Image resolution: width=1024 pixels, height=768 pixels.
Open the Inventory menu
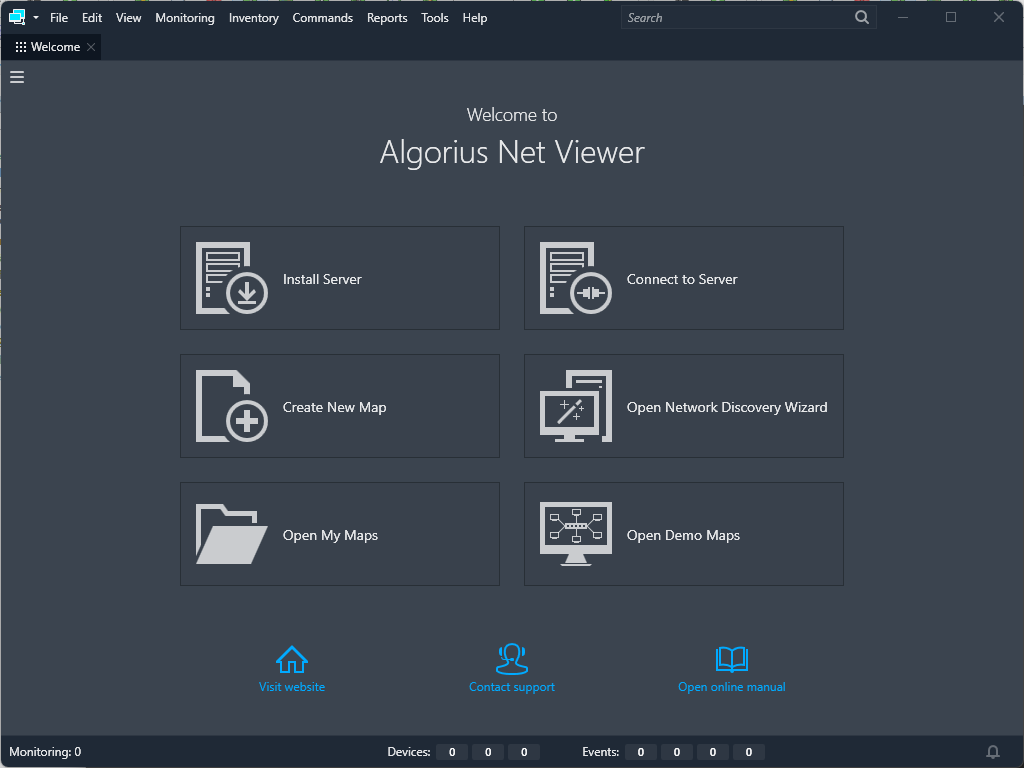(253, 18)
